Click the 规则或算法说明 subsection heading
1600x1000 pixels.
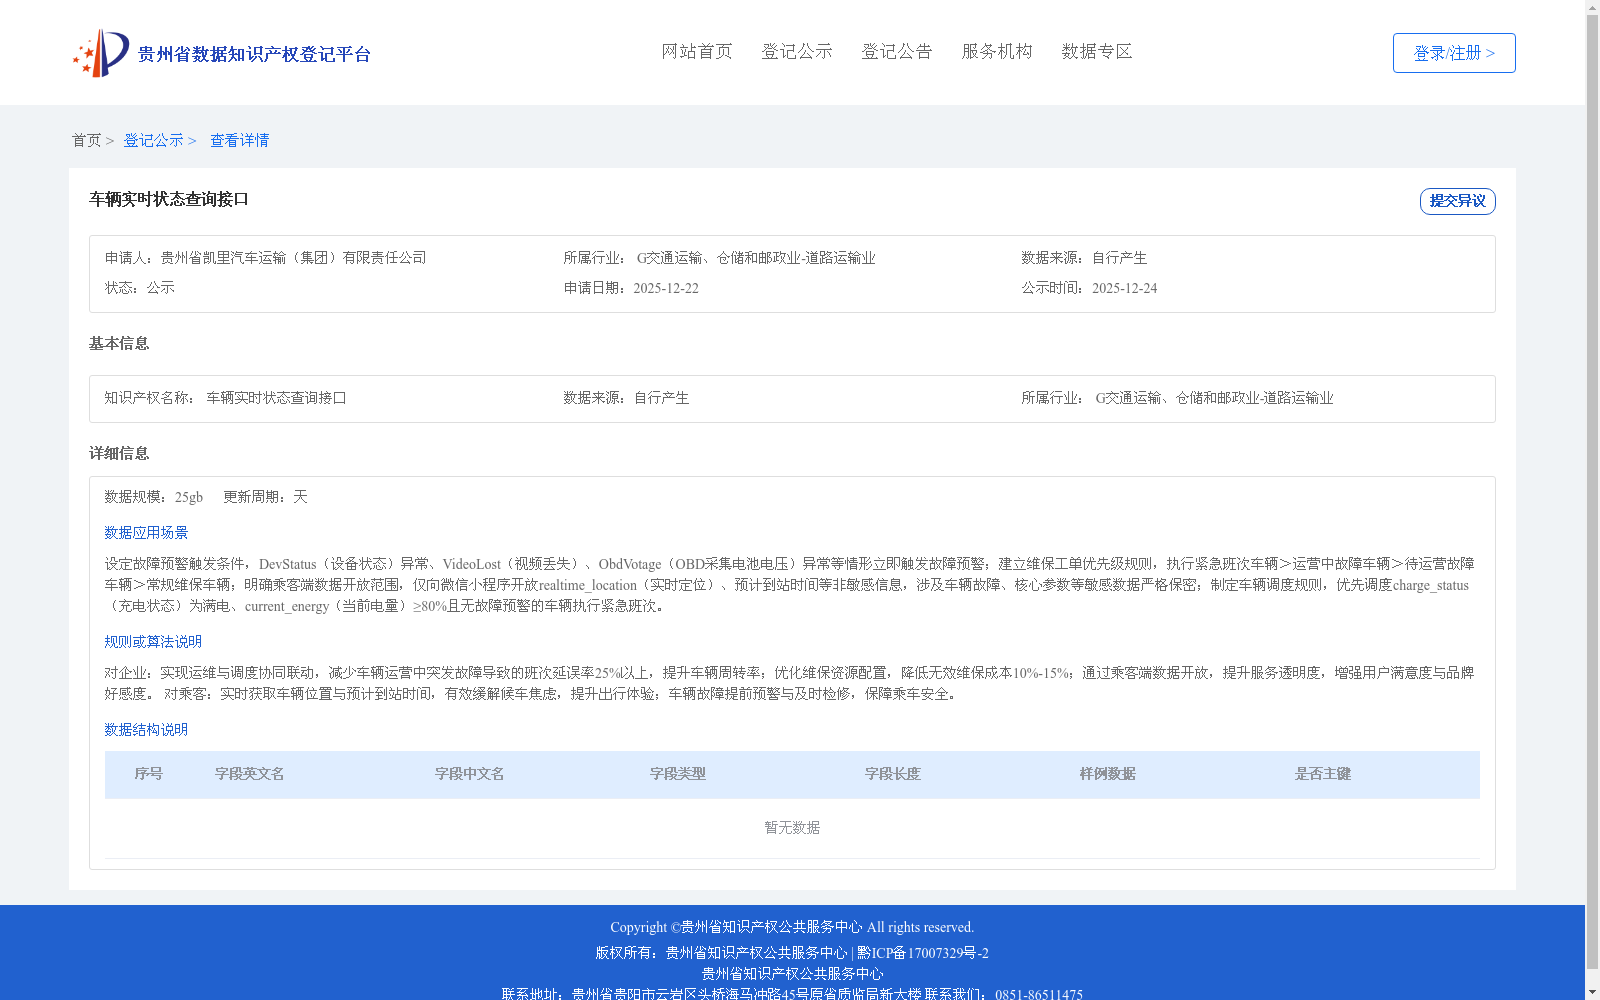tap(153, 642)
